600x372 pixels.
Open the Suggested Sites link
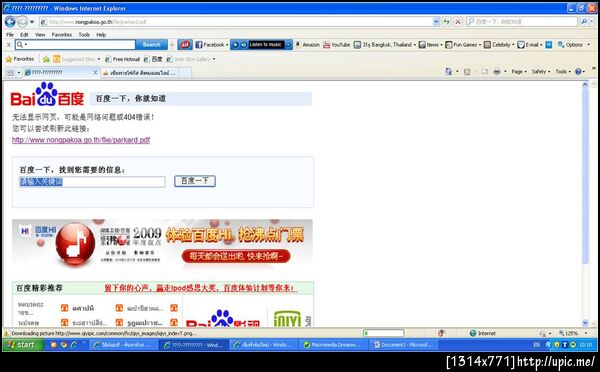(77, 59)
